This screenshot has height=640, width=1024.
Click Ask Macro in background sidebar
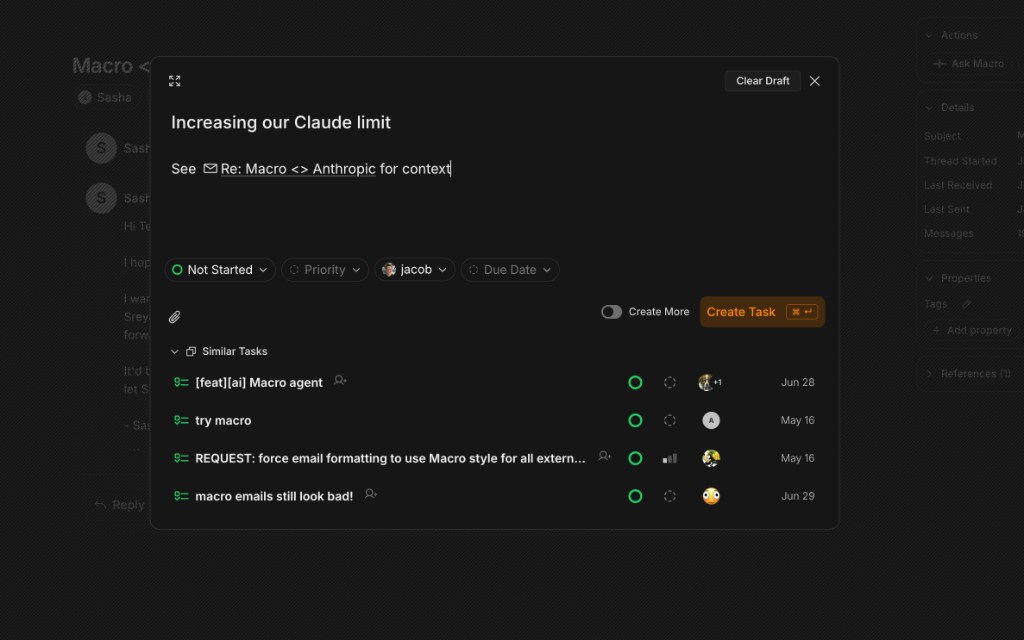click(x=969, y=63)
